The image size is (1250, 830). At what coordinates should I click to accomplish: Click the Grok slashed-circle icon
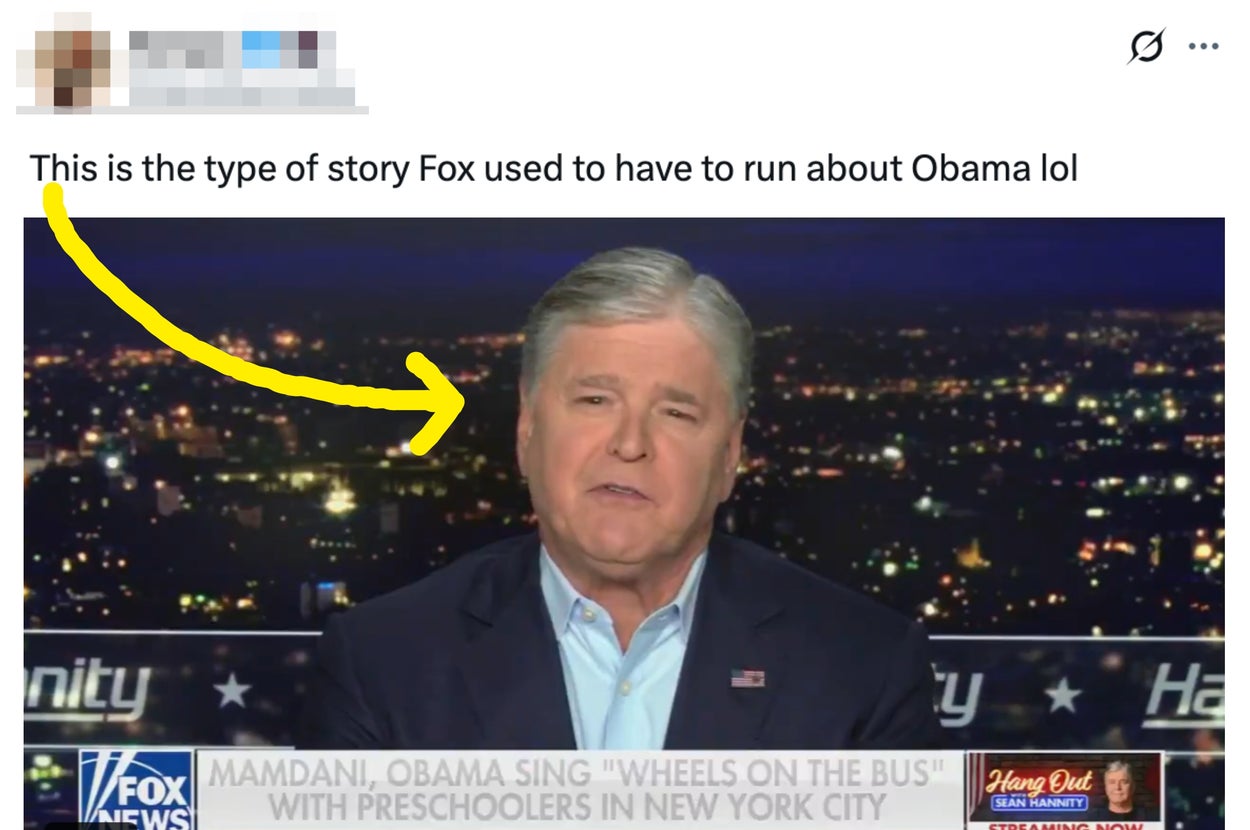pos(1146,46)
